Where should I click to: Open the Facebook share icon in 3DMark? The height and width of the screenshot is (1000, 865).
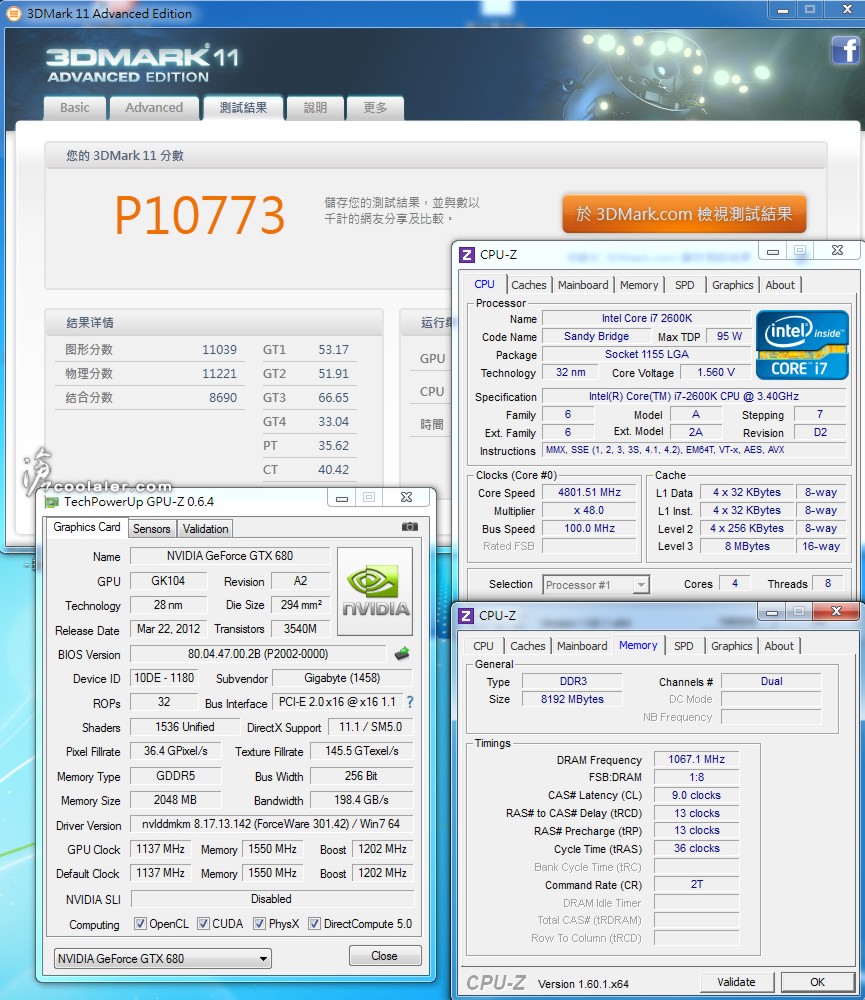846,50
